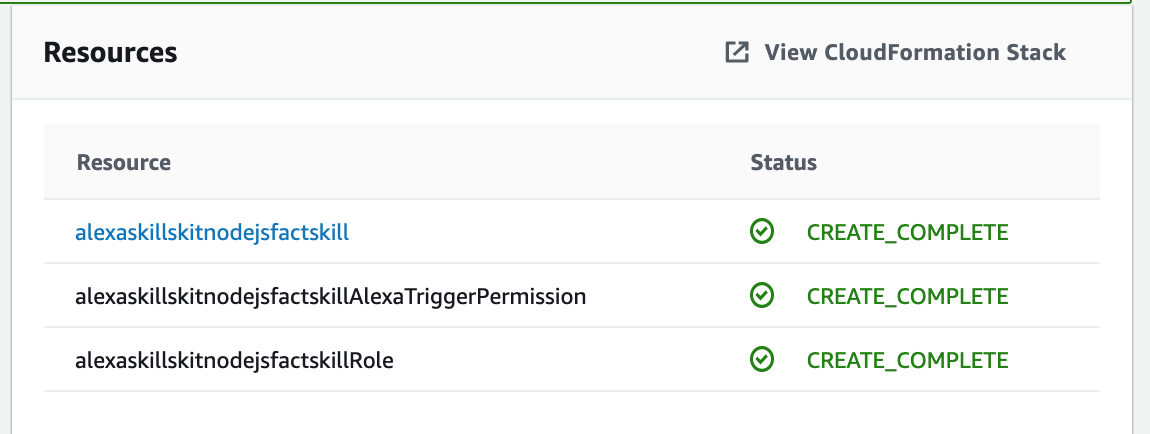Click CREATE_COMPLETE text in the AlexaTriggerPermission row
Viewport: 1150px width, 434px height.
(x=907, y=296)
